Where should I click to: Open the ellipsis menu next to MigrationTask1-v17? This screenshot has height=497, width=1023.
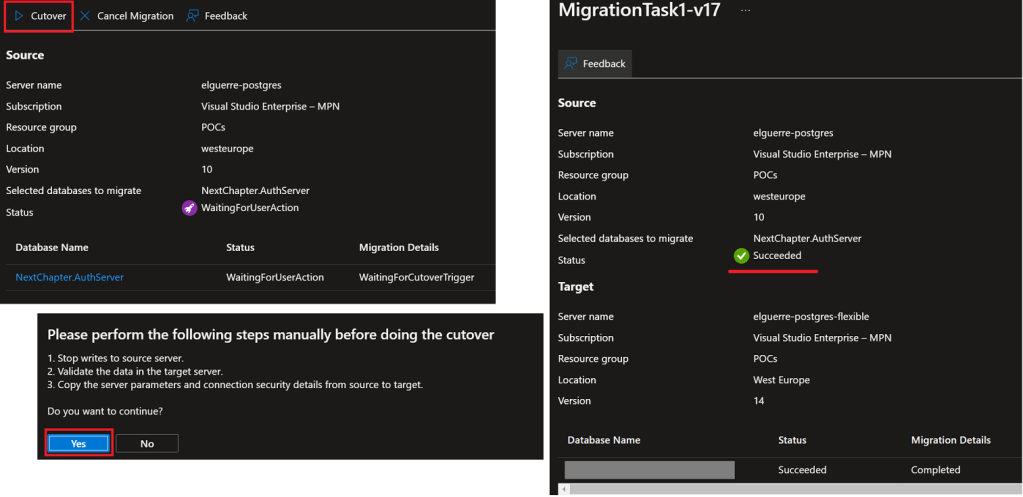point(745,10)
